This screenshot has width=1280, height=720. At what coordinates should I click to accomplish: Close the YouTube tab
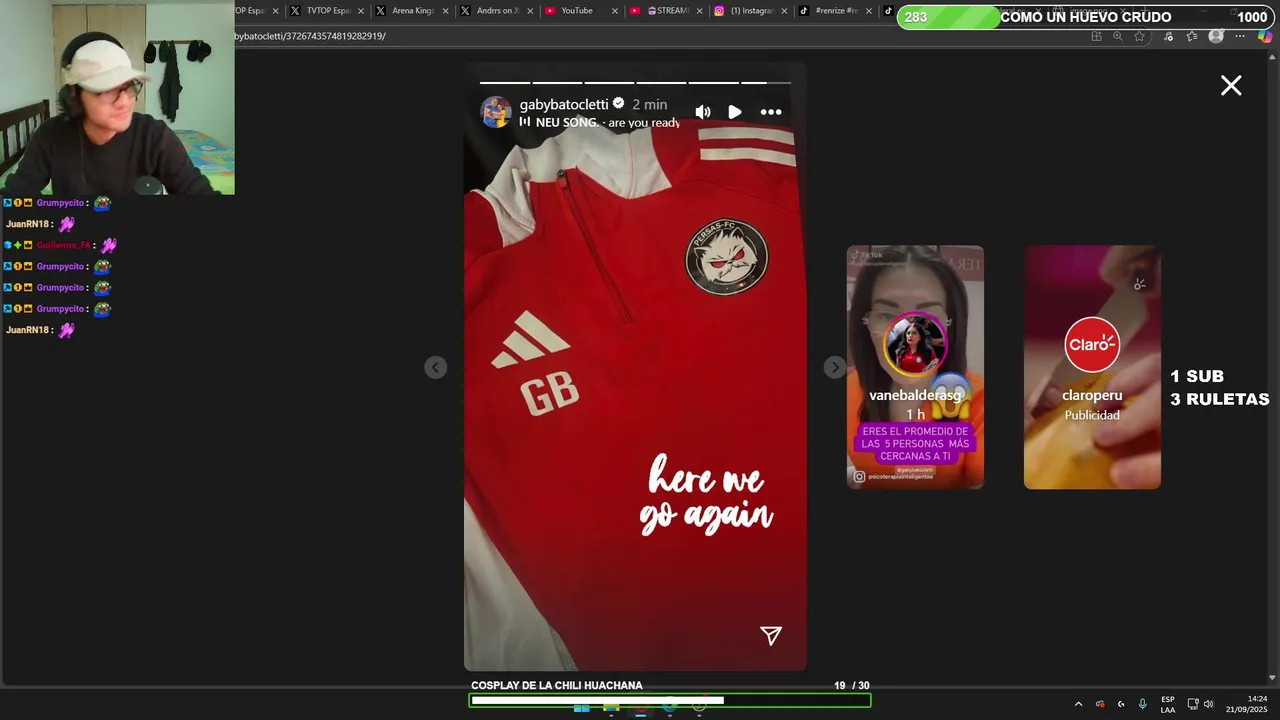615,11
